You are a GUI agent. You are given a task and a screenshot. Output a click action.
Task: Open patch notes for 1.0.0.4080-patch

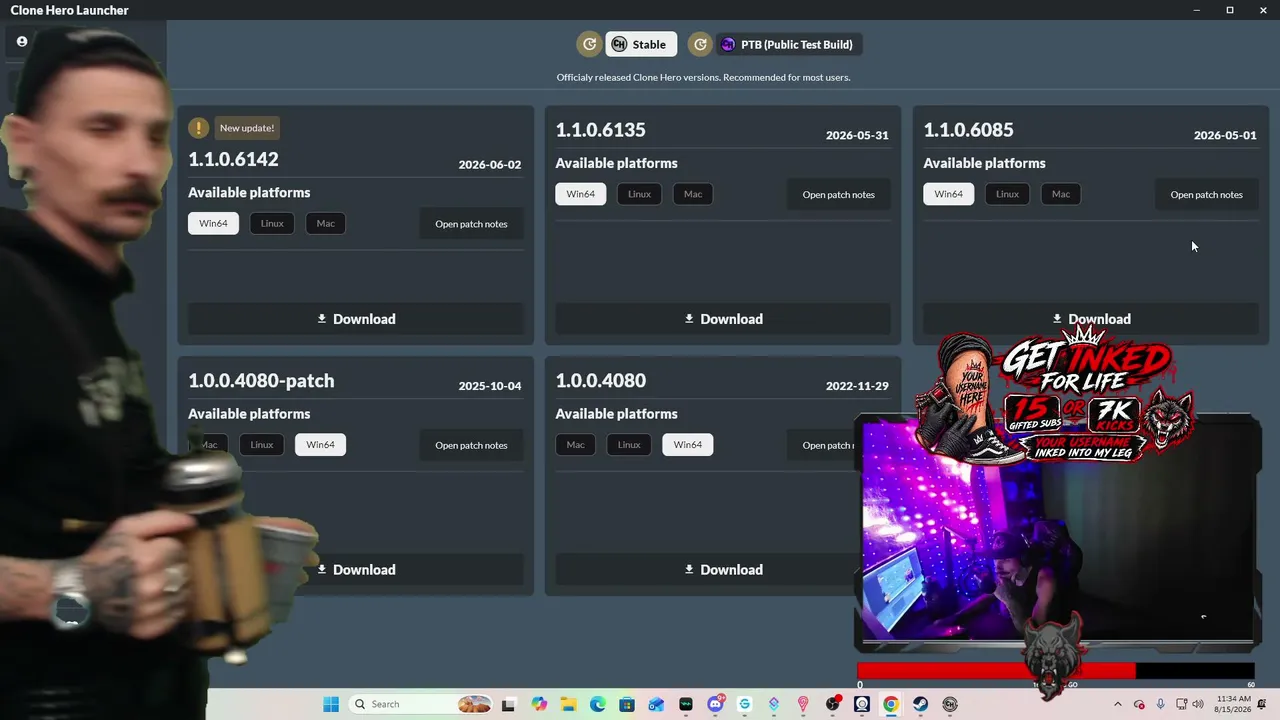coord(471,445)
